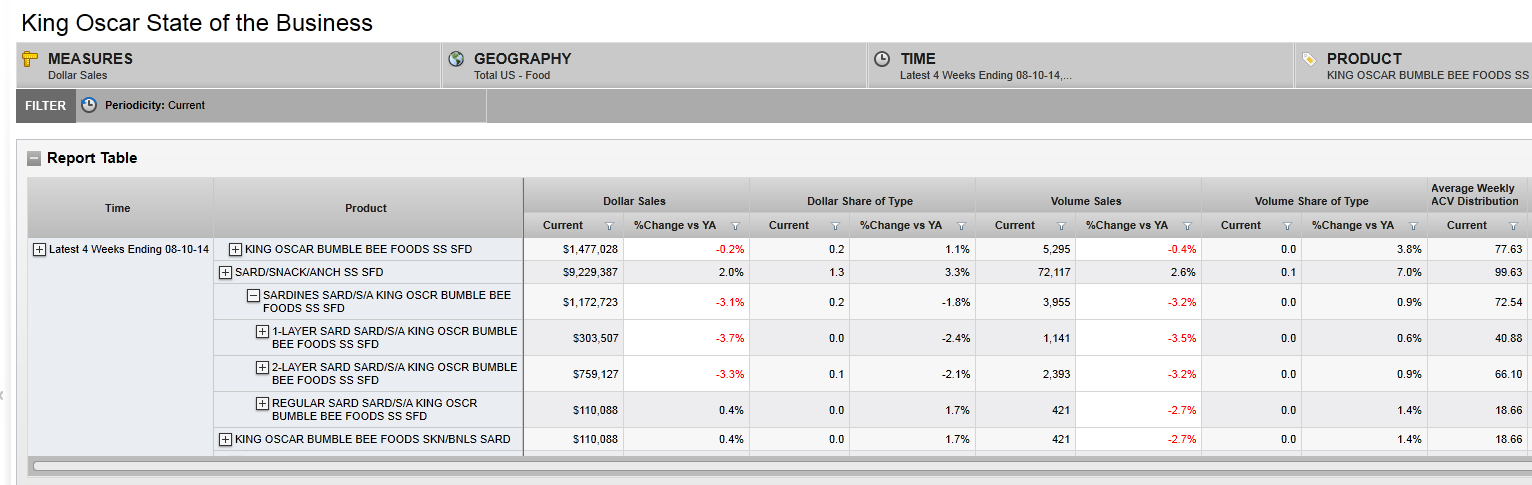Filter the Volume Sales Current column
1532x485 pixels.
1061,226
